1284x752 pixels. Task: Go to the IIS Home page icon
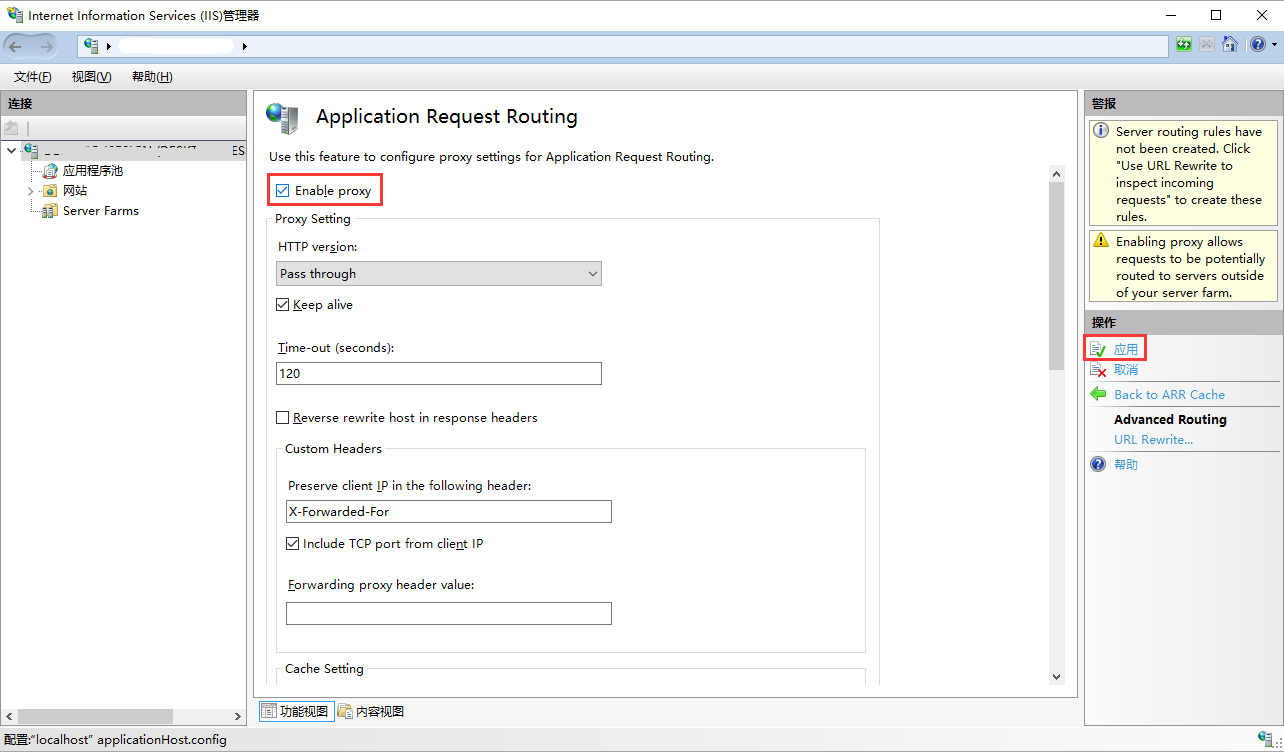[1230, 45]
